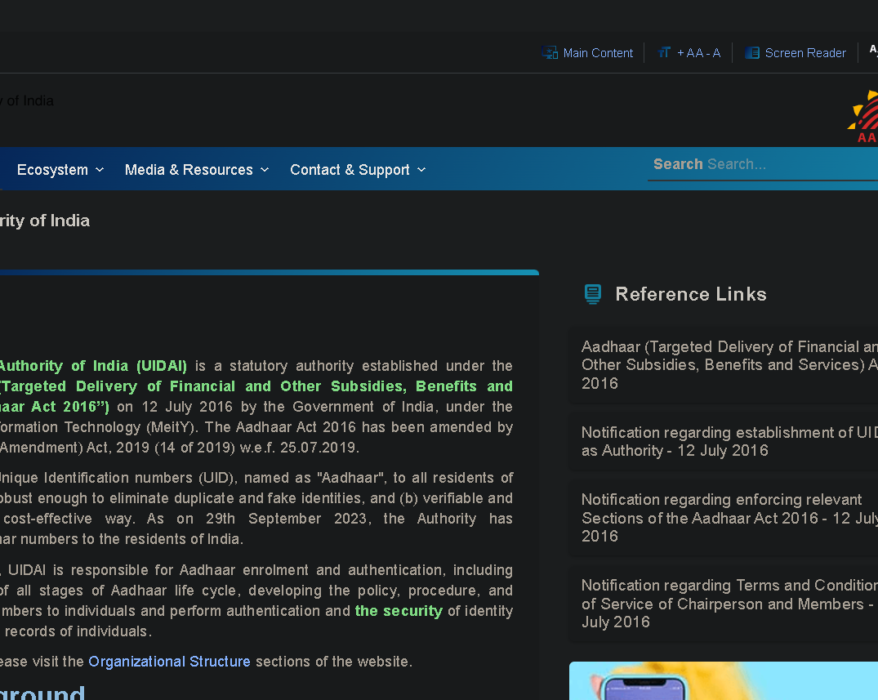This screenshot has height=700, width=878.
Task: Click the Main Content skip icon
Action: [x=550, y=53]
